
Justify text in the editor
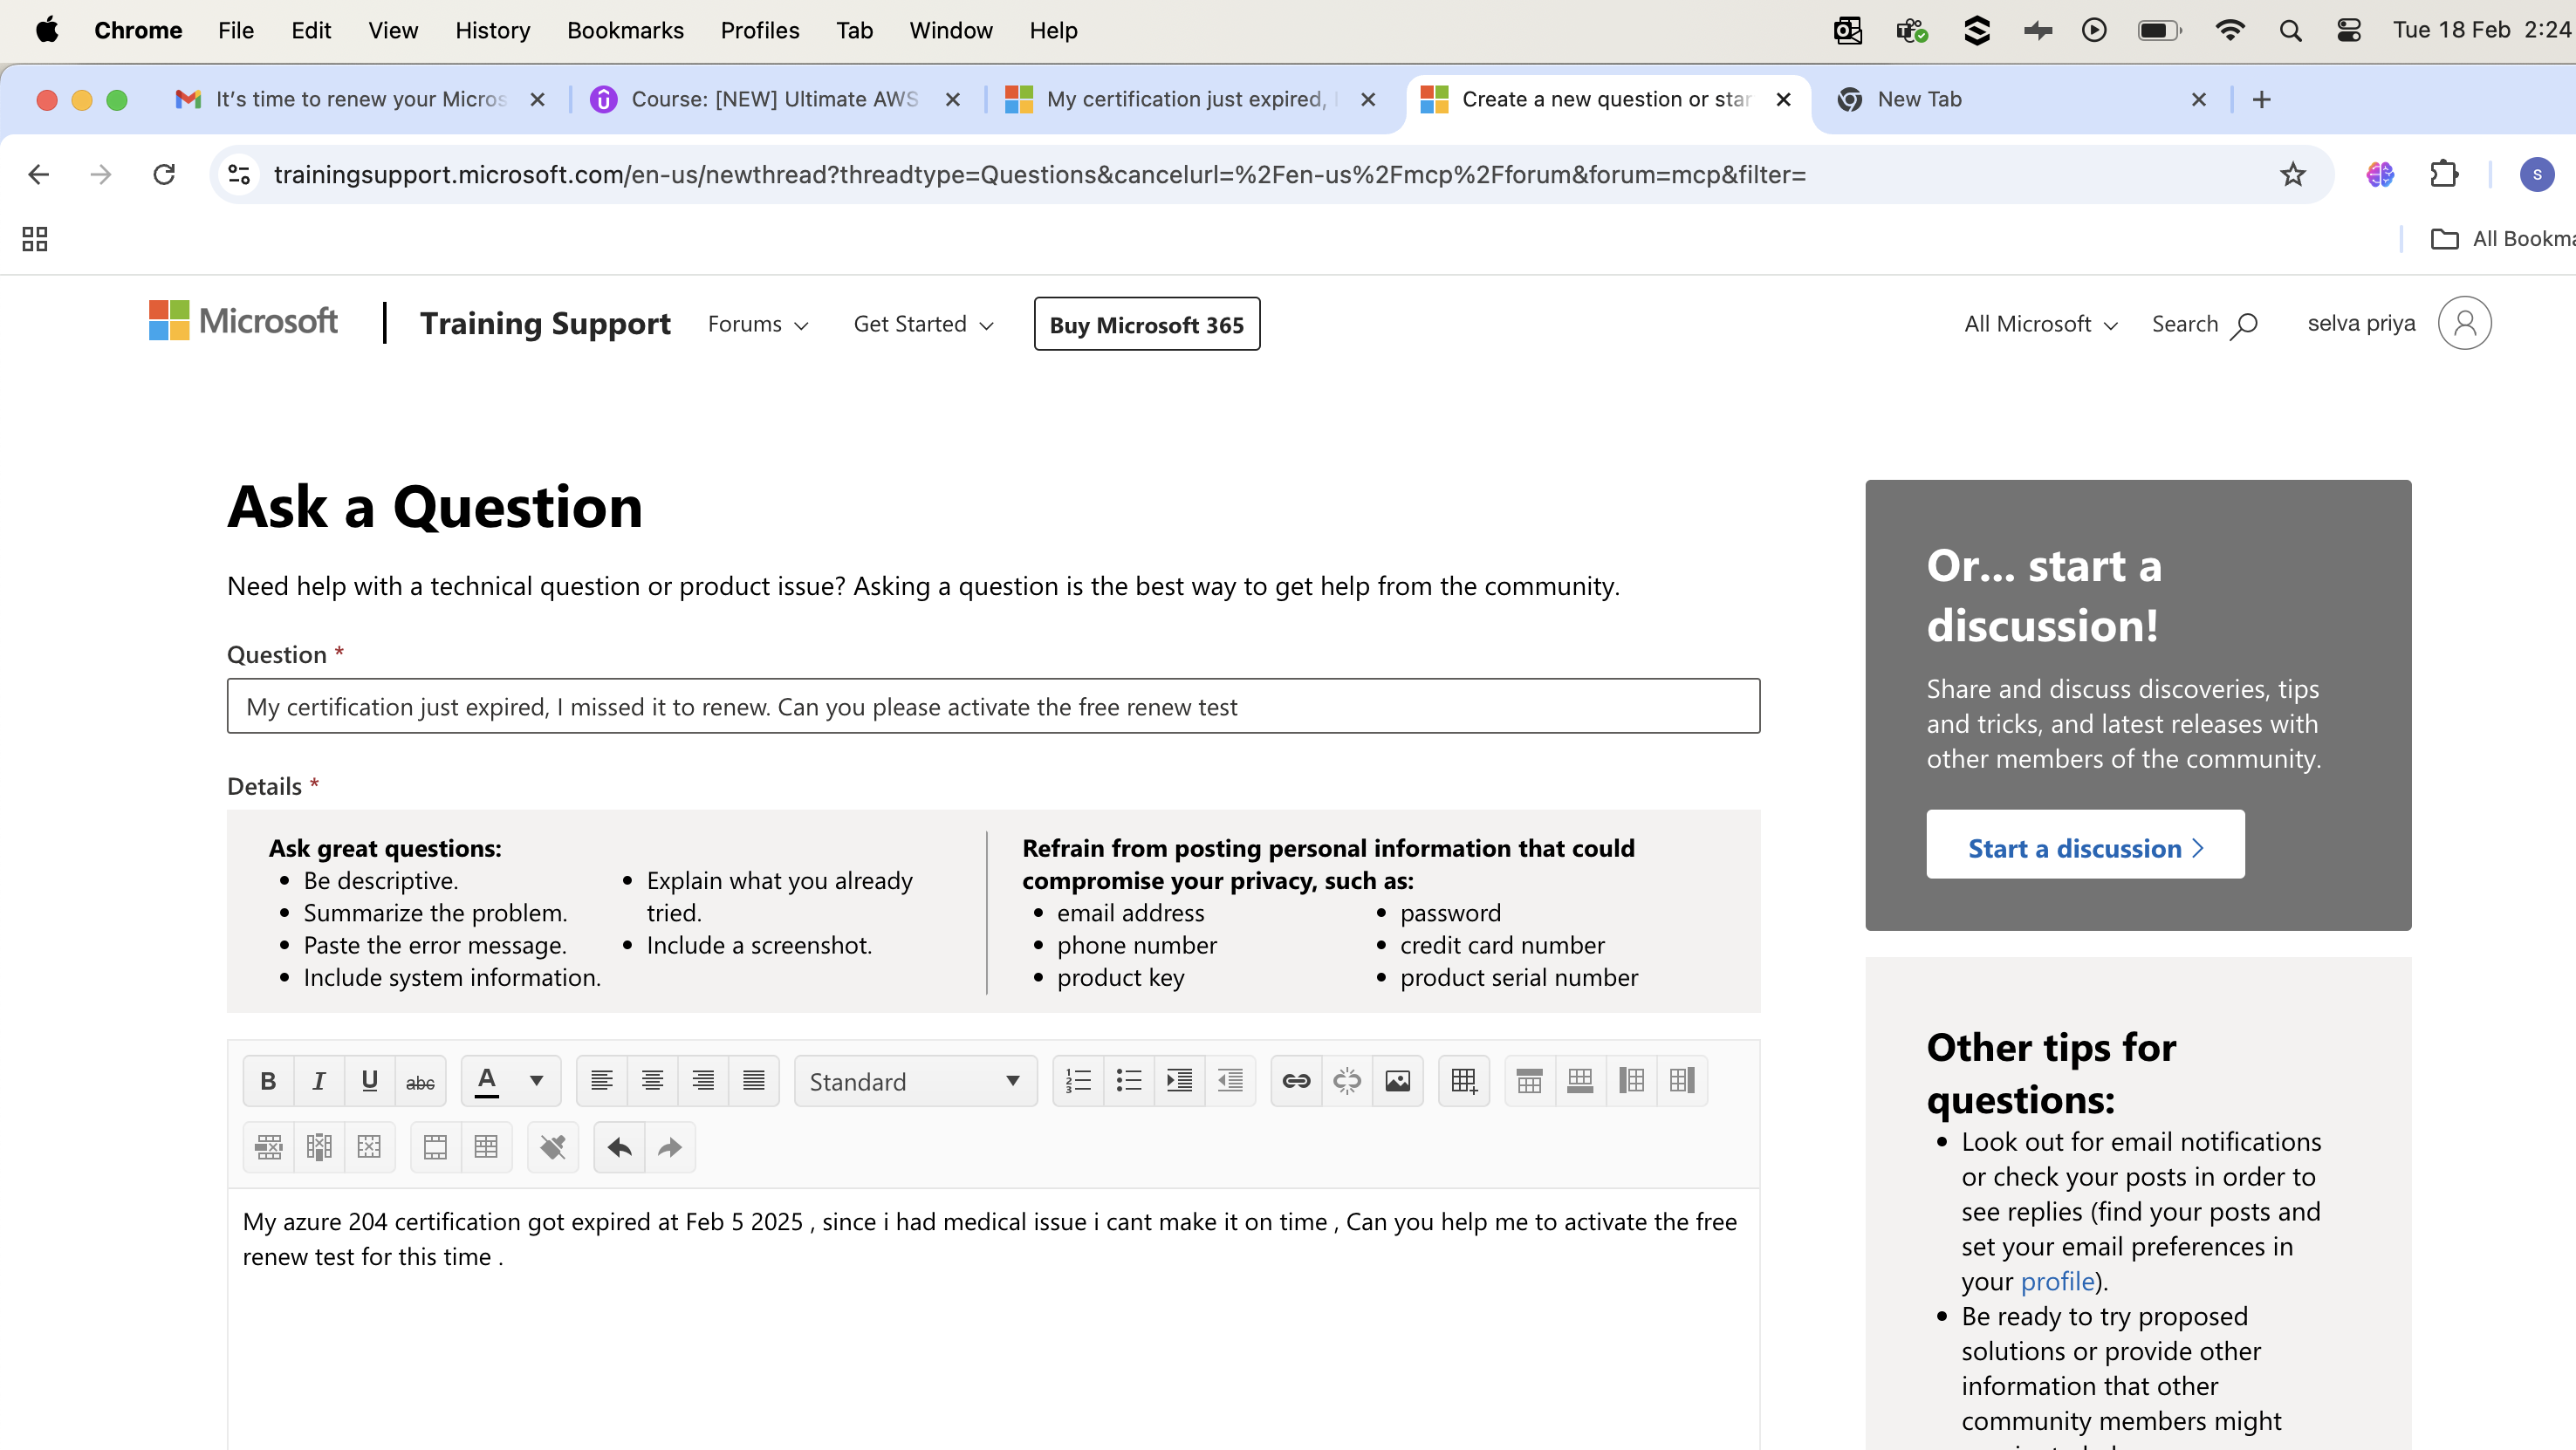pyautogui.click(x=754, y=1081)
